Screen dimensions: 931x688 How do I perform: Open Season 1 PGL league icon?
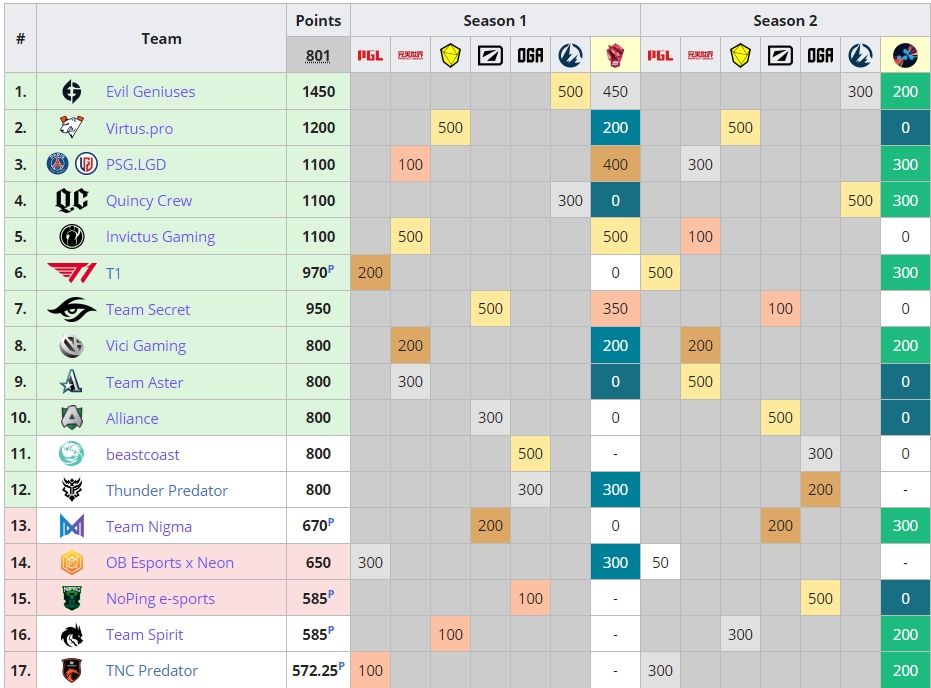(x=370, y=55)
